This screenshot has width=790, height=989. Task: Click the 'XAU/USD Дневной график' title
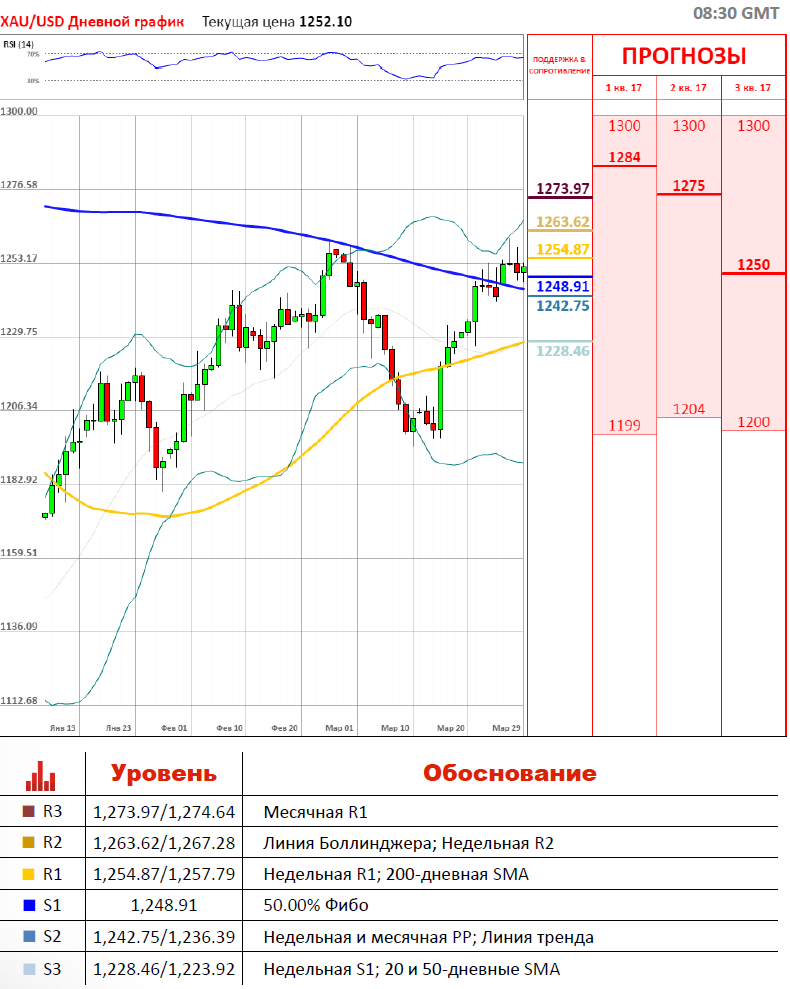[x=92, y=21]
